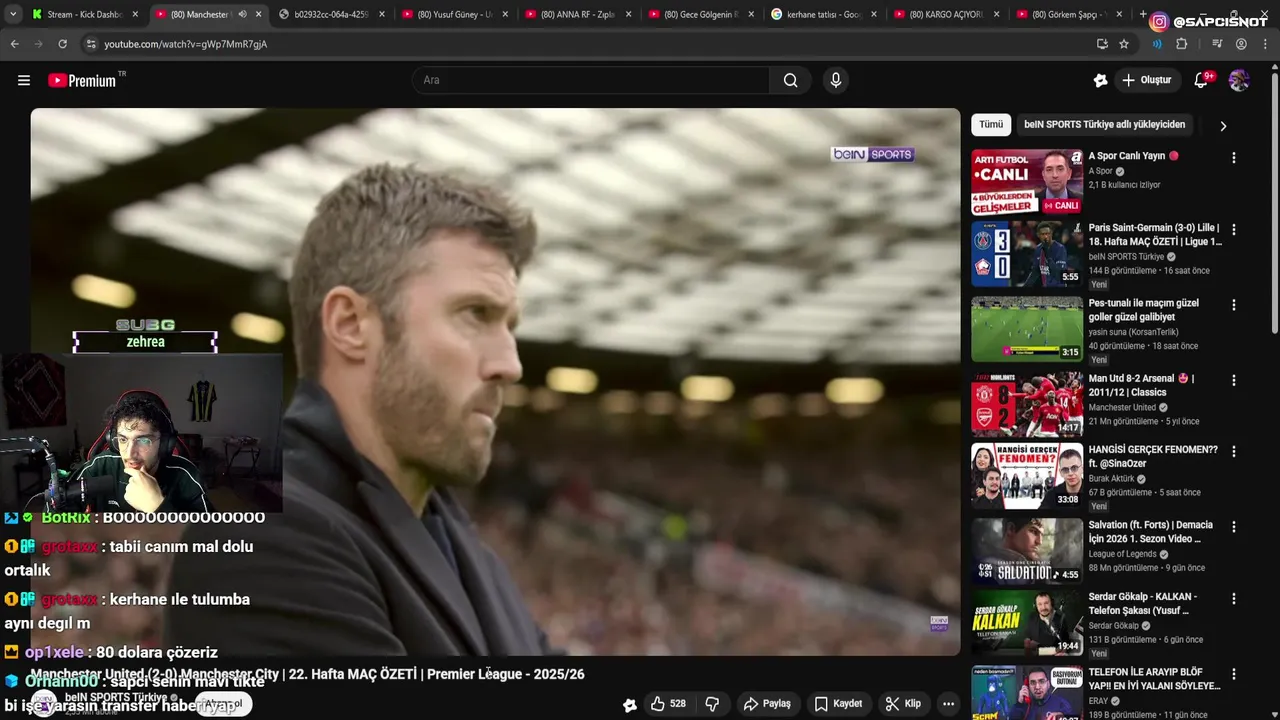
Task: Select the Tümü filter chip
Action: click(991, 125)
